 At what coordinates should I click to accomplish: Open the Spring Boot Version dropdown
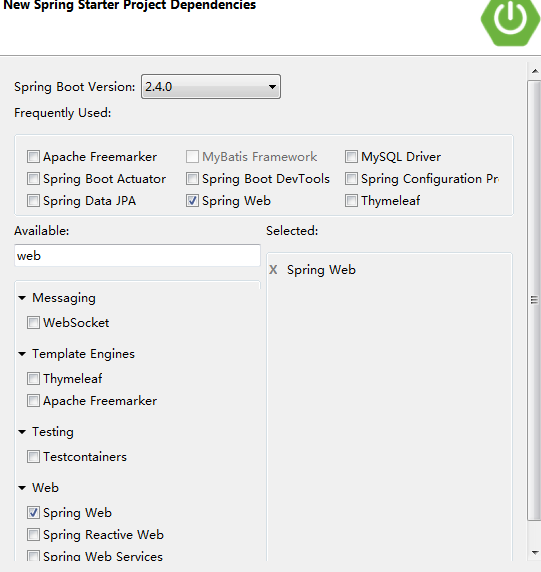(x=211, y=86)
